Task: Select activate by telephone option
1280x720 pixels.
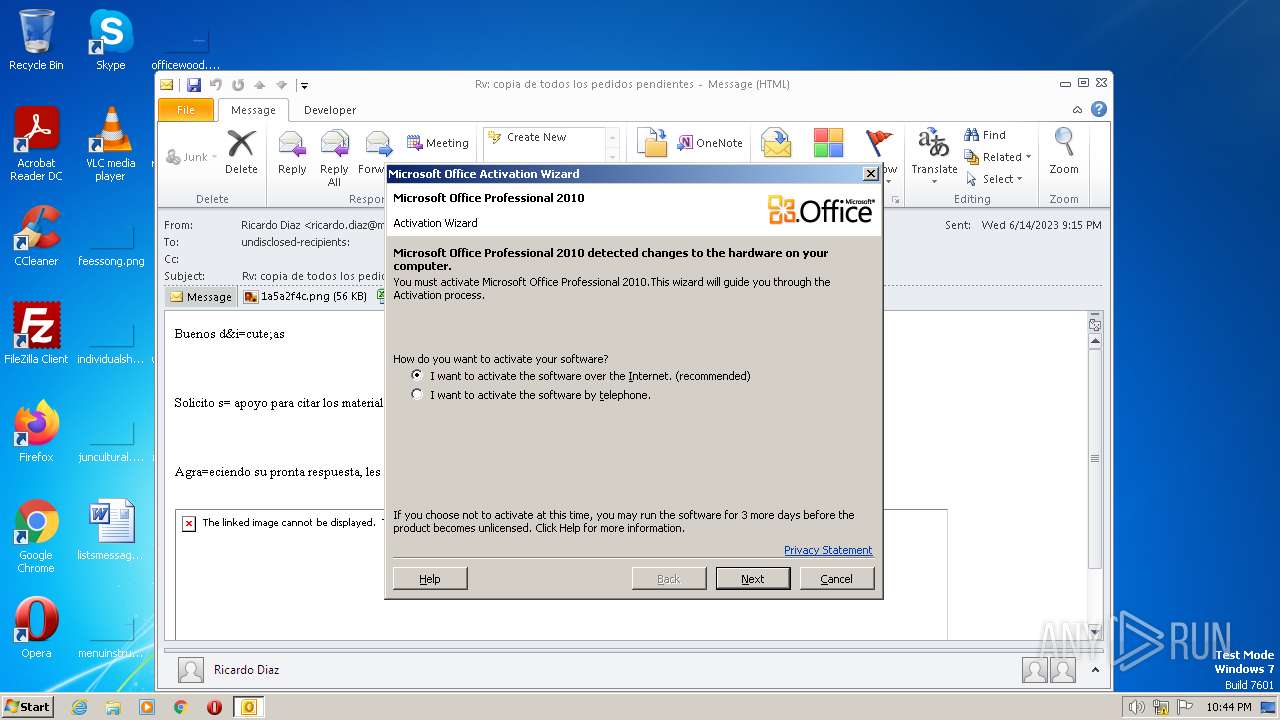Action: (x=531, y=395)
